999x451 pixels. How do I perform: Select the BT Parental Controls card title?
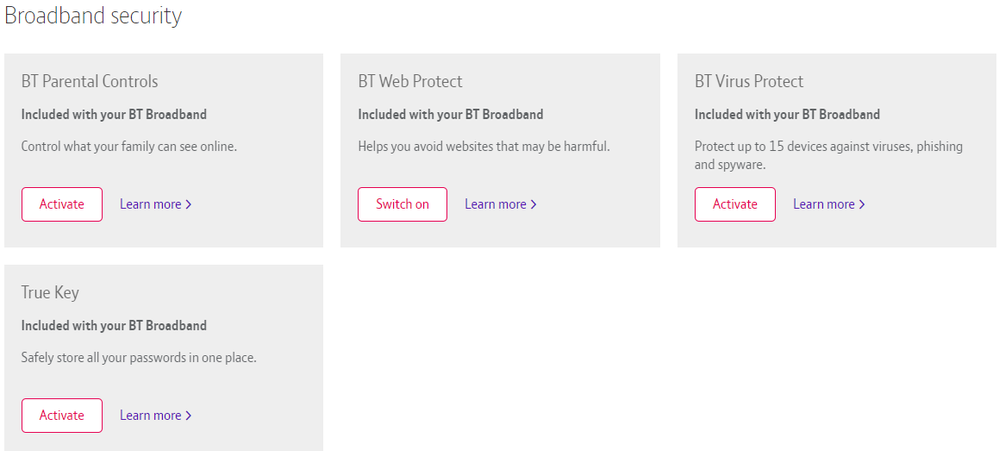pyautogui.click(x=89, y=82)
